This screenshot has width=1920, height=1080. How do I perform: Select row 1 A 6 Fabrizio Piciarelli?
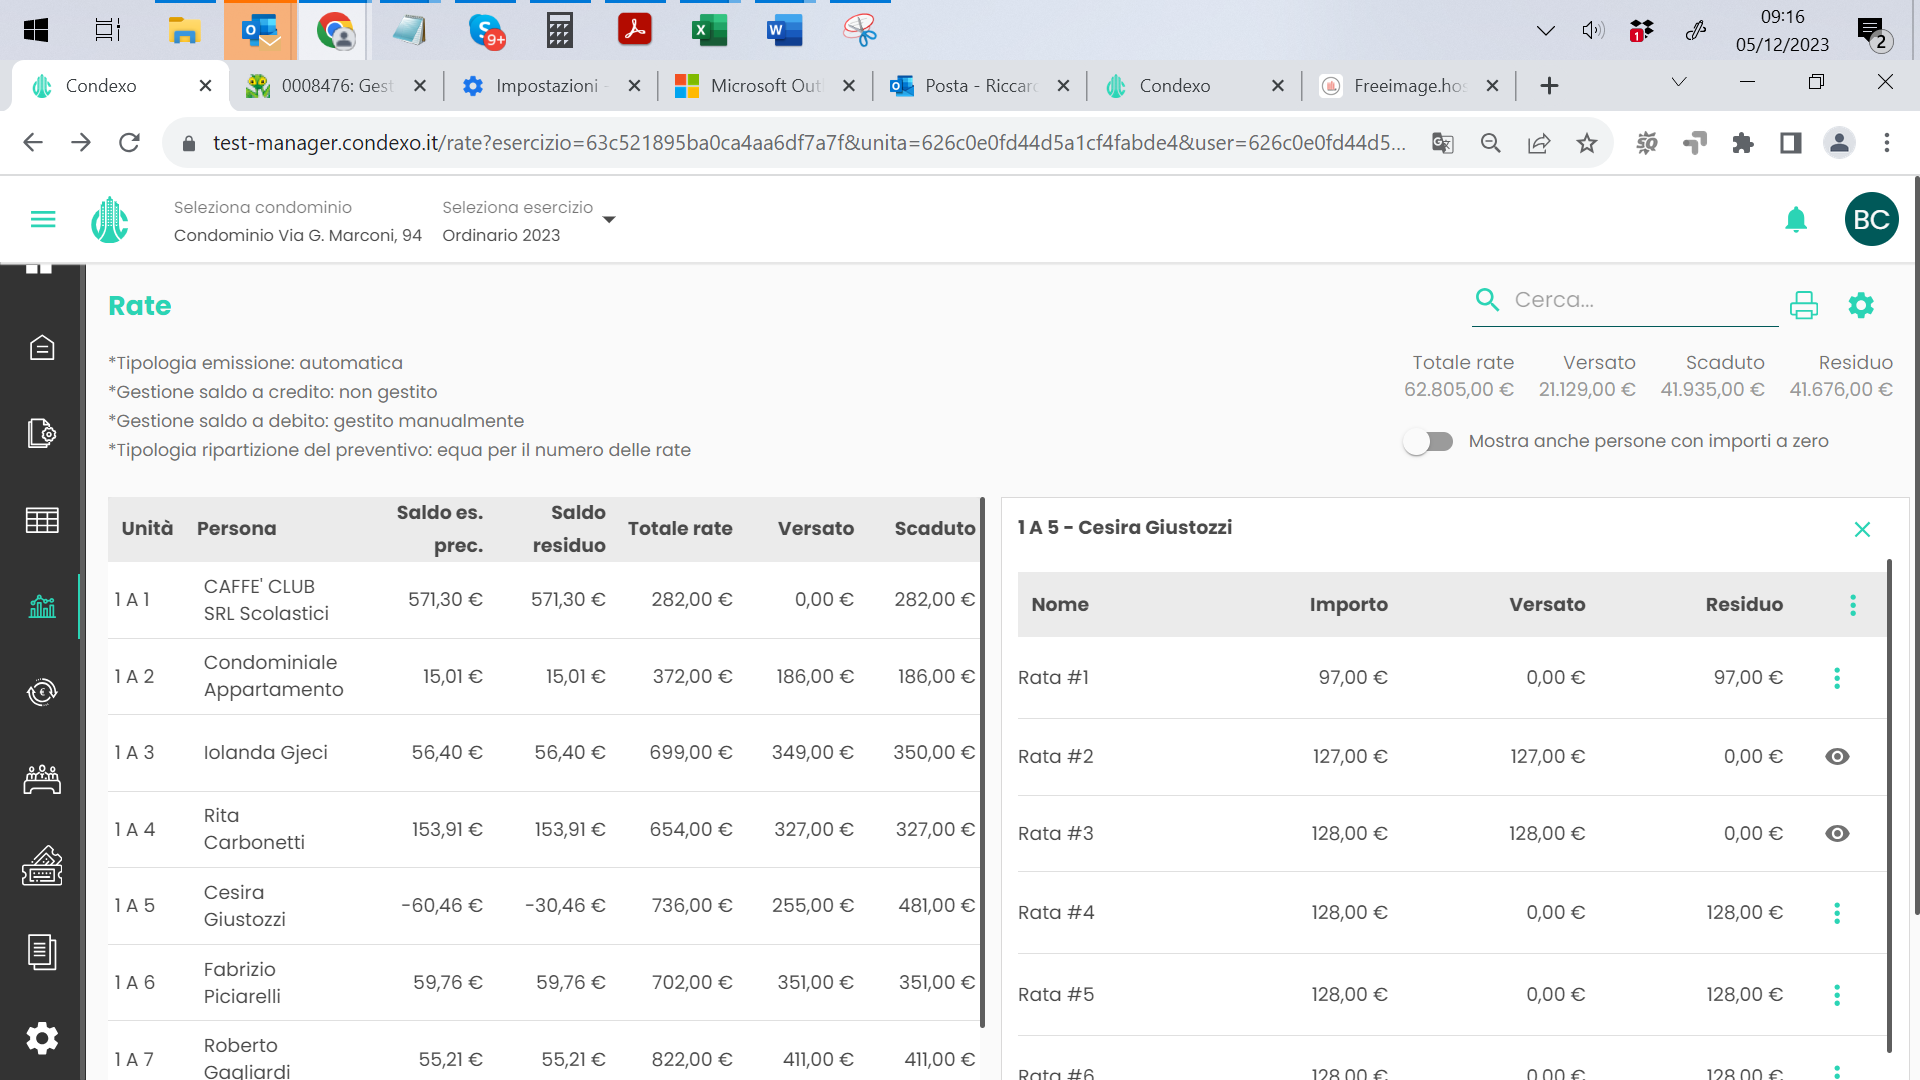click(544, 983)
